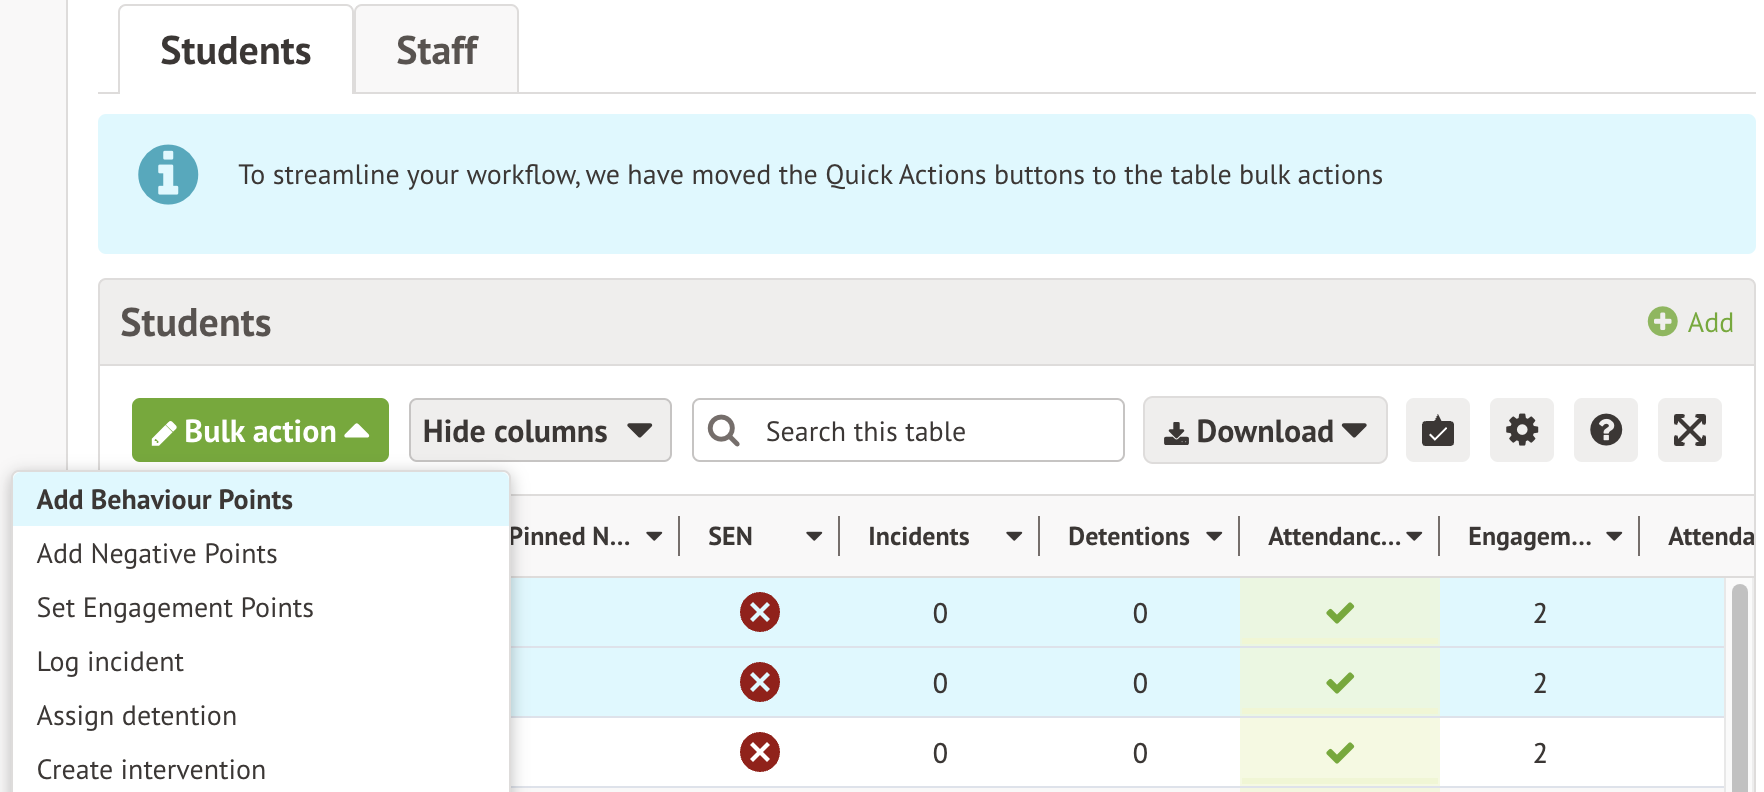The height and width of the screenshot is (792, 1764).
Task: Open the Download dropdown
Action: 1264,431
